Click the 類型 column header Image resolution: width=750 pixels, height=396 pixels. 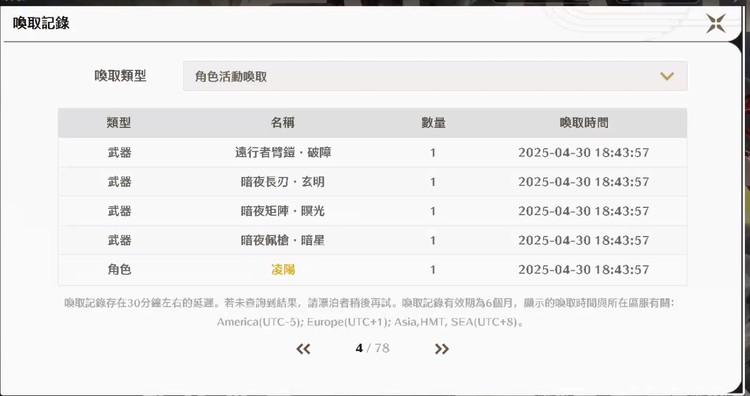(x=119, y=122)
